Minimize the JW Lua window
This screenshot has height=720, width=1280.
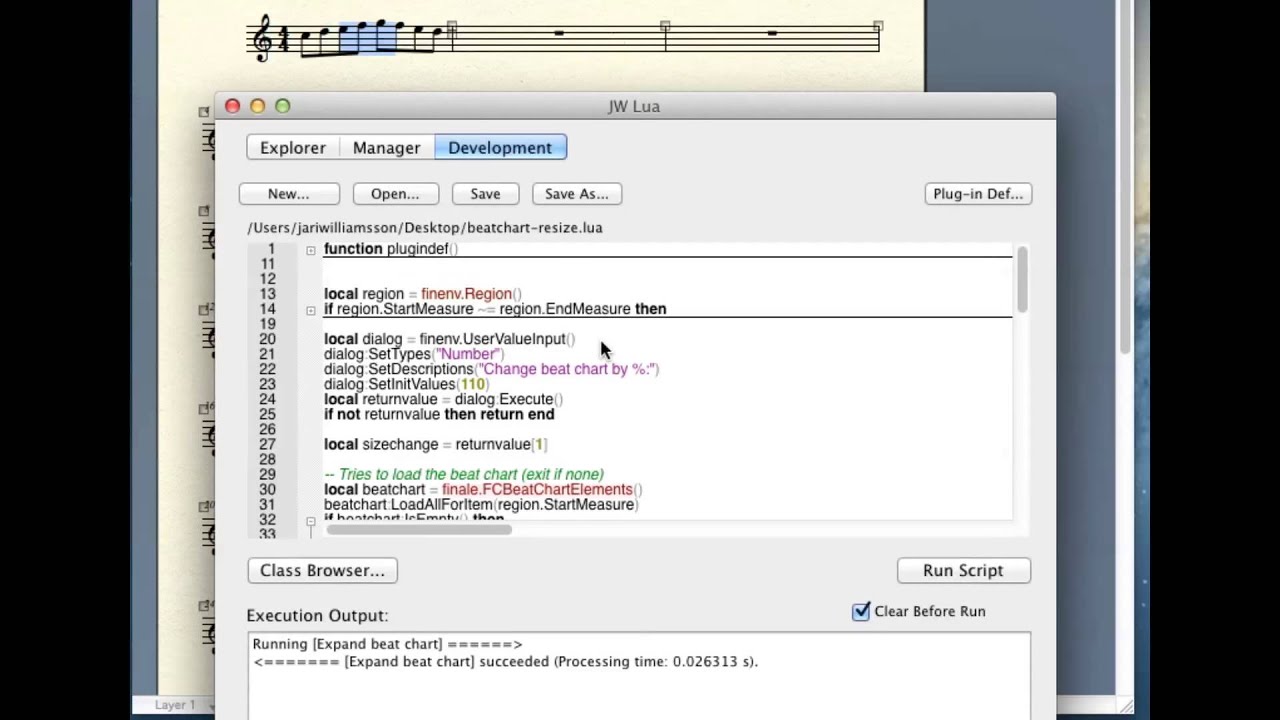click(x=257, y=106)
